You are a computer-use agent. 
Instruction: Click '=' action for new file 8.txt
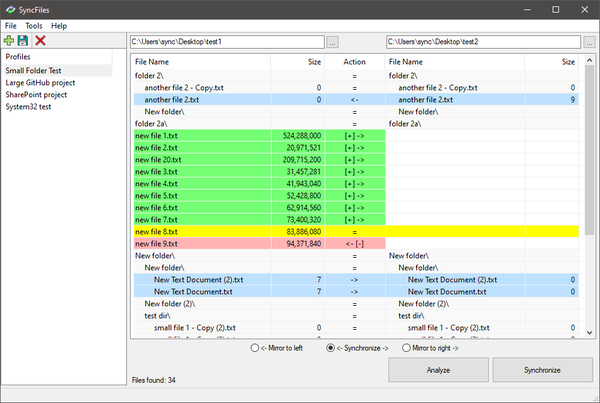(x=355, y=232)
